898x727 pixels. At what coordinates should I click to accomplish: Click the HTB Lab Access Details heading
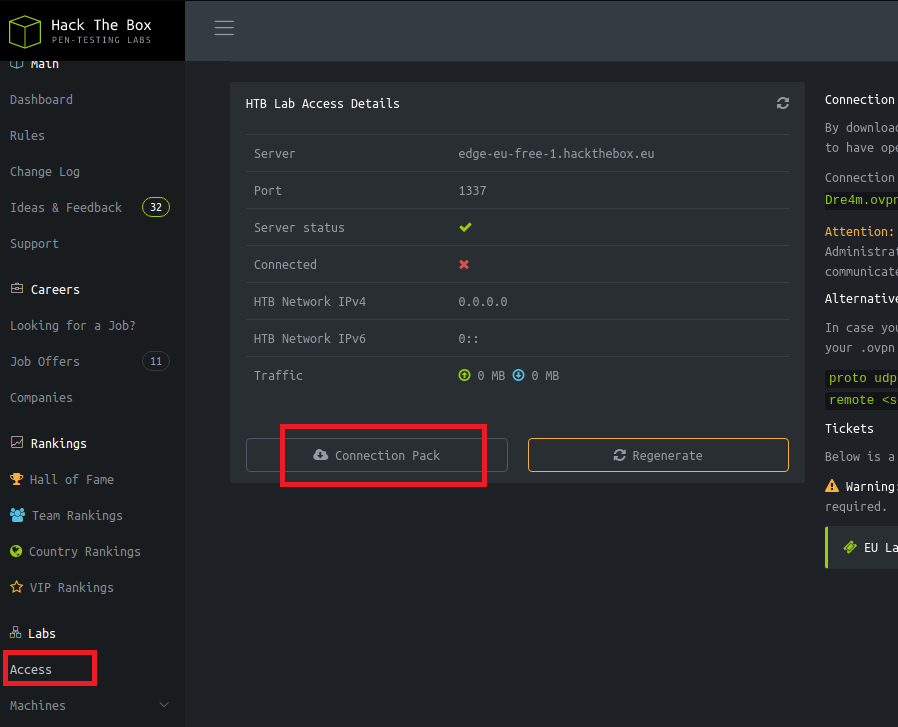322,104
